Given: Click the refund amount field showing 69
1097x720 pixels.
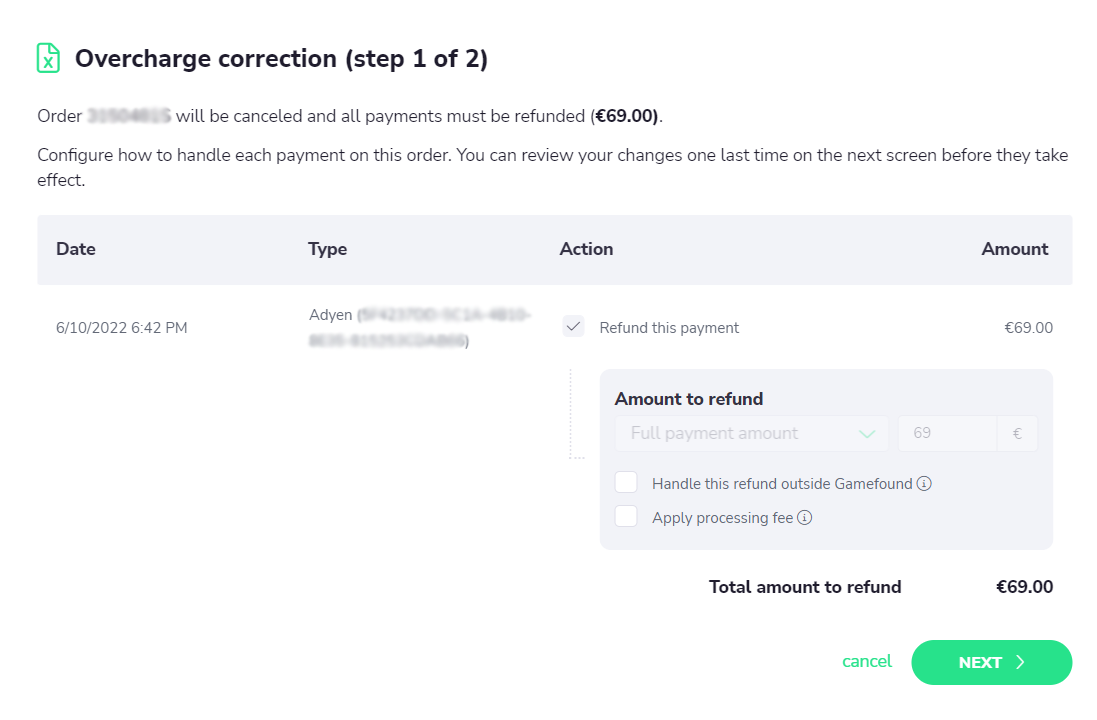Looking at the screenshot, I should (x=946, y=434).
